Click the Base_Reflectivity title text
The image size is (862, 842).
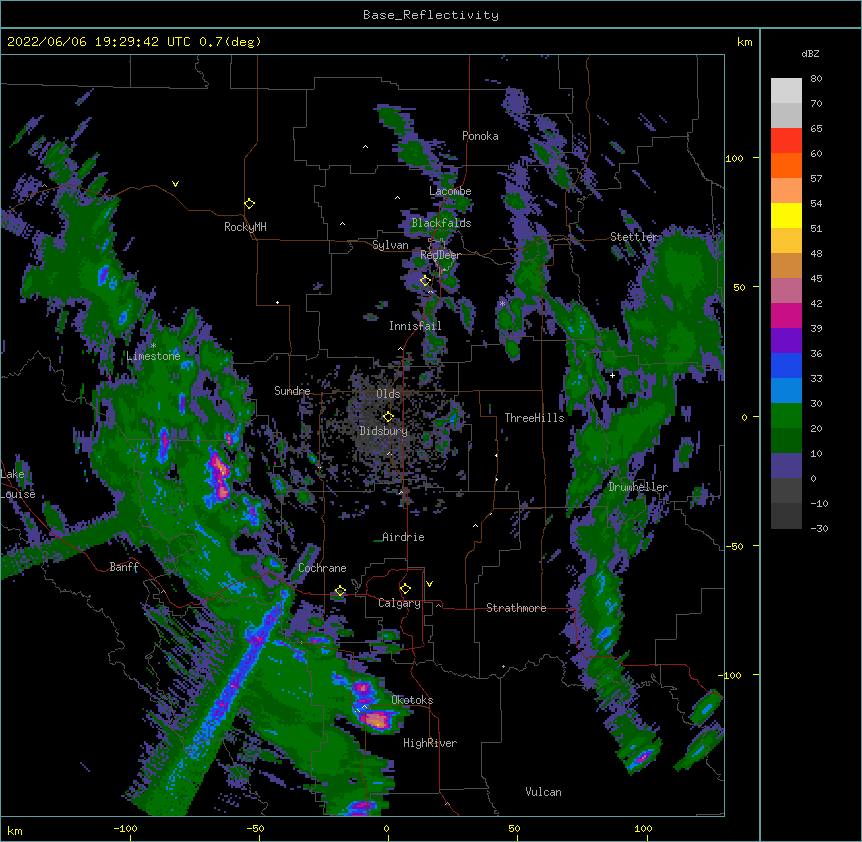(x=431, y=15)
